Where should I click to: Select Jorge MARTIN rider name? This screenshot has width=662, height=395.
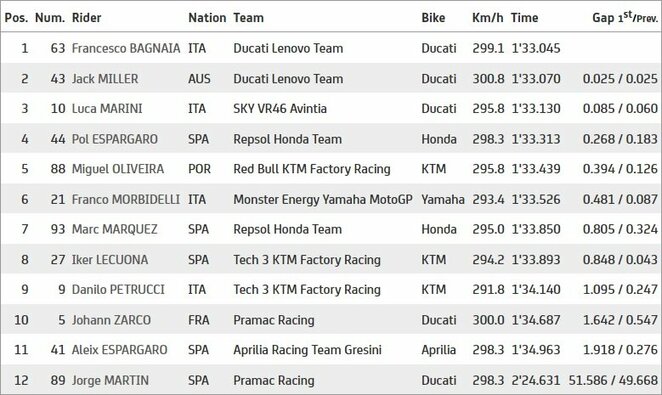[x=110, y=380]
